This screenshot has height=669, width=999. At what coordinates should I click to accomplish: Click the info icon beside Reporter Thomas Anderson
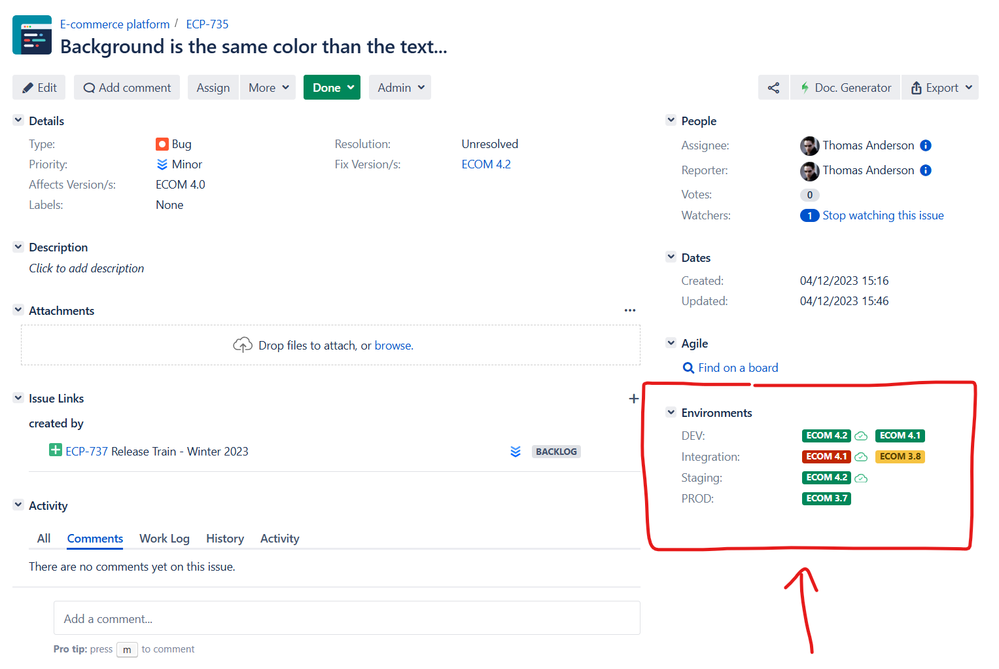926,170
